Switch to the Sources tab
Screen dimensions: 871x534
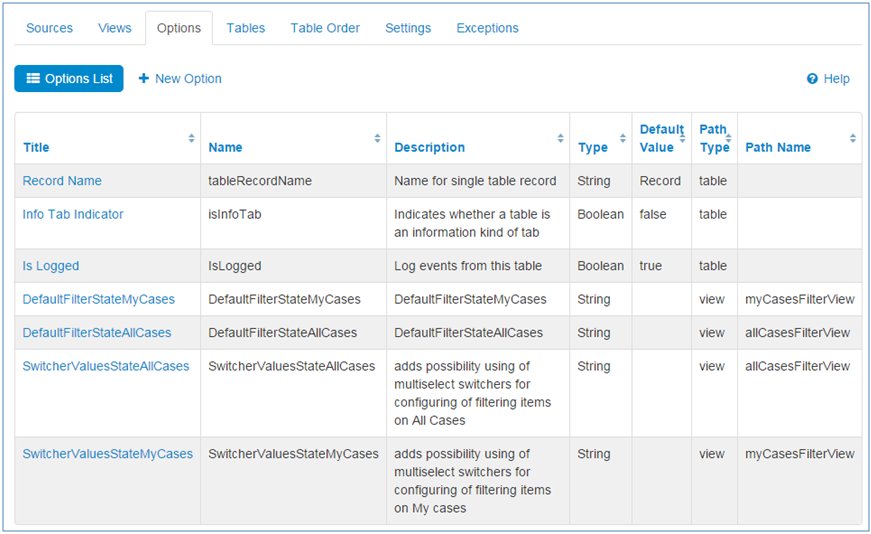49,28
